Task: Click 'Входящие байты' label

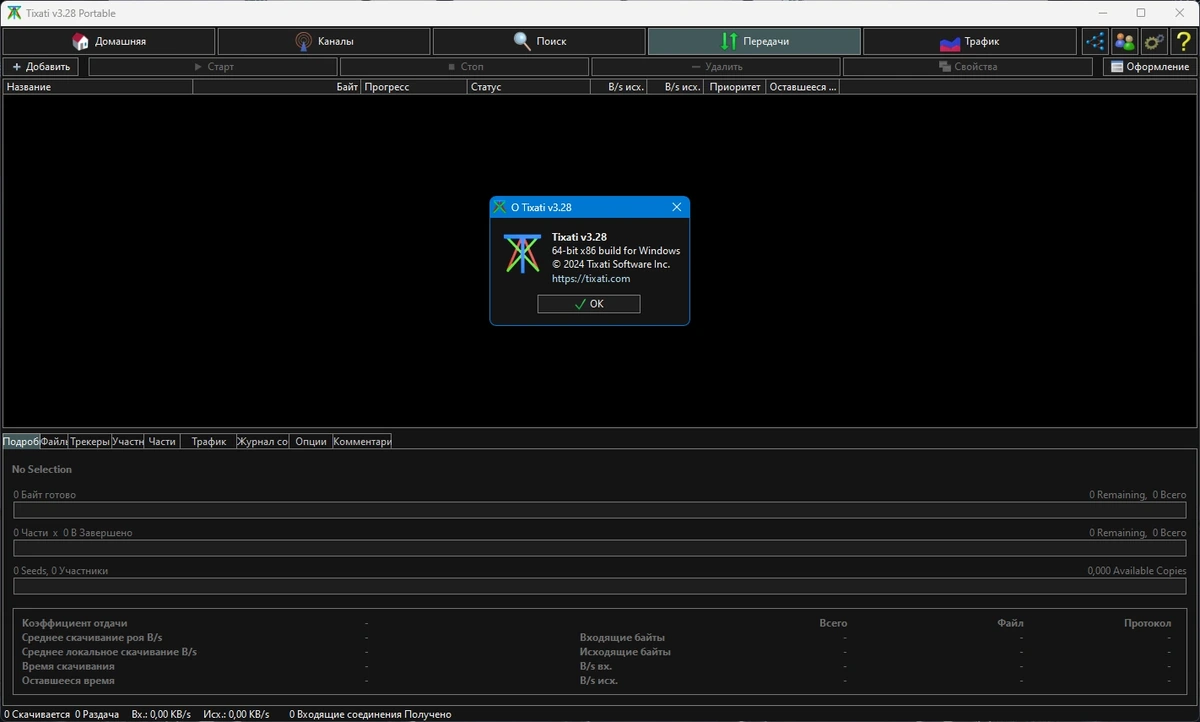Action: tap(622, 637)
